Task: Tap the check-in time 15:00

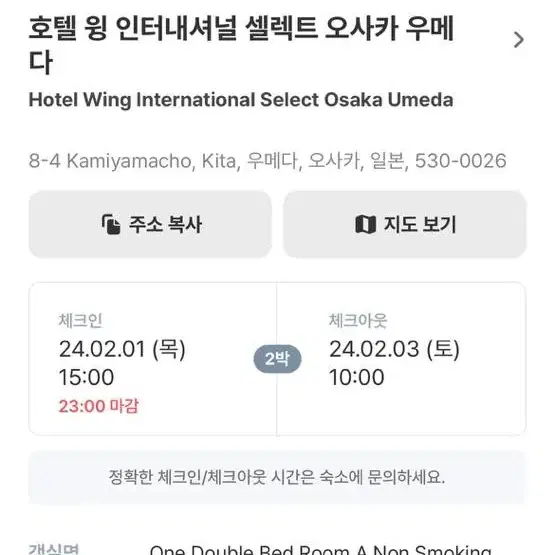Action: tap(86, 377)
